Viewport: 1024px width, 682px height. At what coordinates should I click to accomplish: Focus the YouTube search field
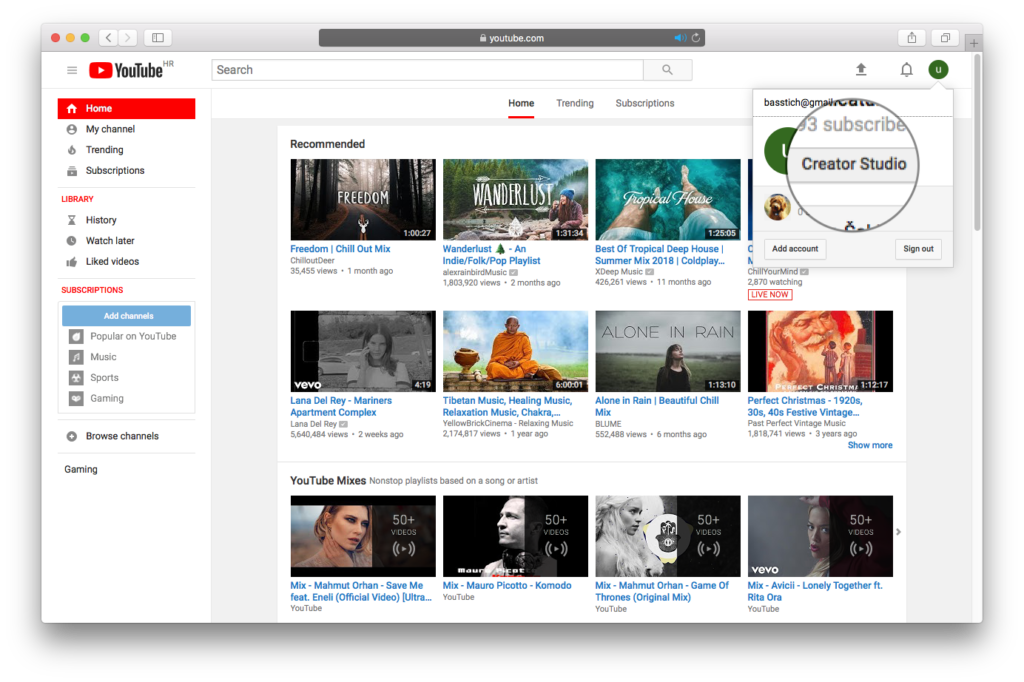pyautogui.click(x=427, y=70)
